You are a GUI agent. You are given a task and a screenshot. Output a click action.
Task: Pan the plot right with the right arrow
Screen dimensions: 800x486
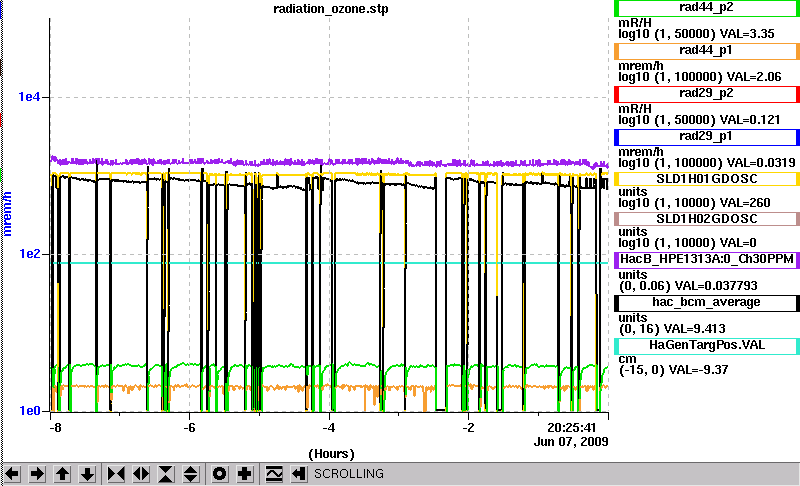[x=37, y=474]
